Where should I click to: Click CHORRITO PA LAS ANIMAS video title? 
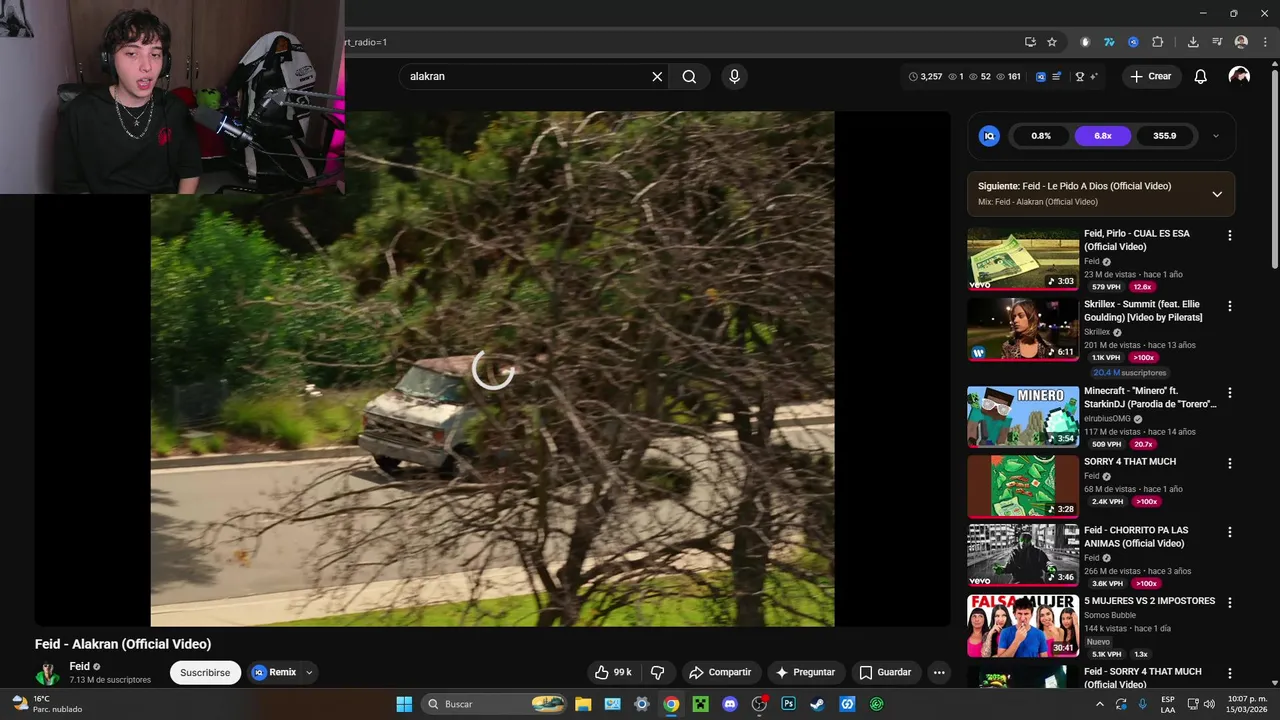(1136, 537)
